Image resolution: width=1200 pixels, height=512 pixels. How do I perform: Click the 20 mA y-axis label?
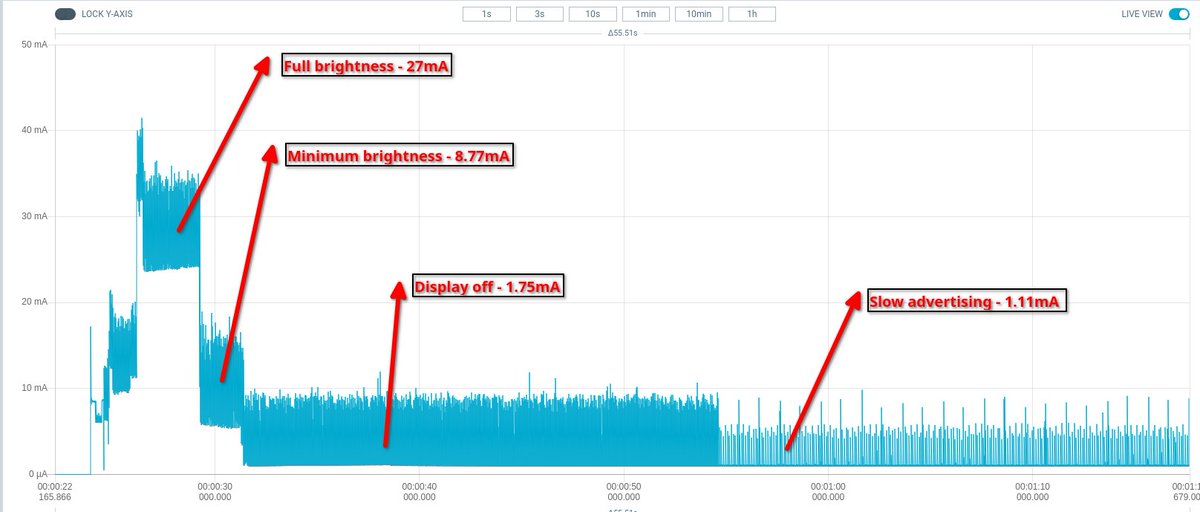[33, 302]
